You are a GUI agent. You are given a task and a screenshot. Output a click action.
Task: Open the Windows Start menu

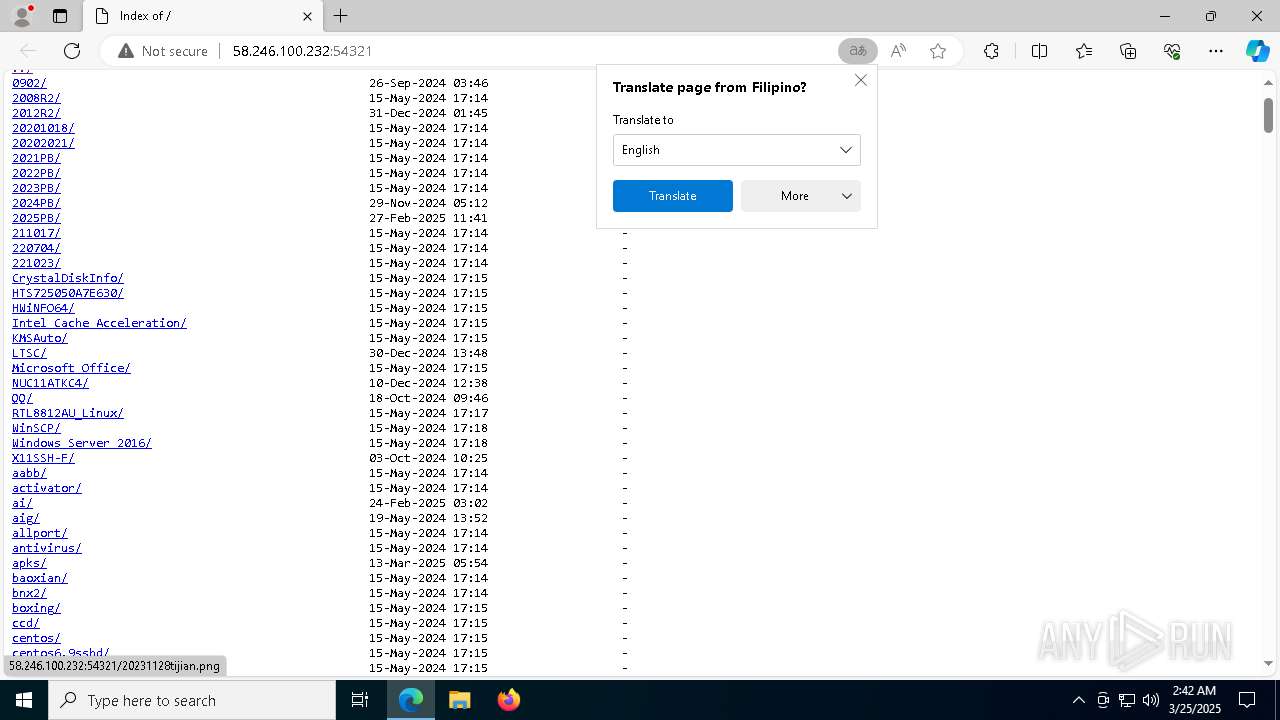tap(24, 700)
